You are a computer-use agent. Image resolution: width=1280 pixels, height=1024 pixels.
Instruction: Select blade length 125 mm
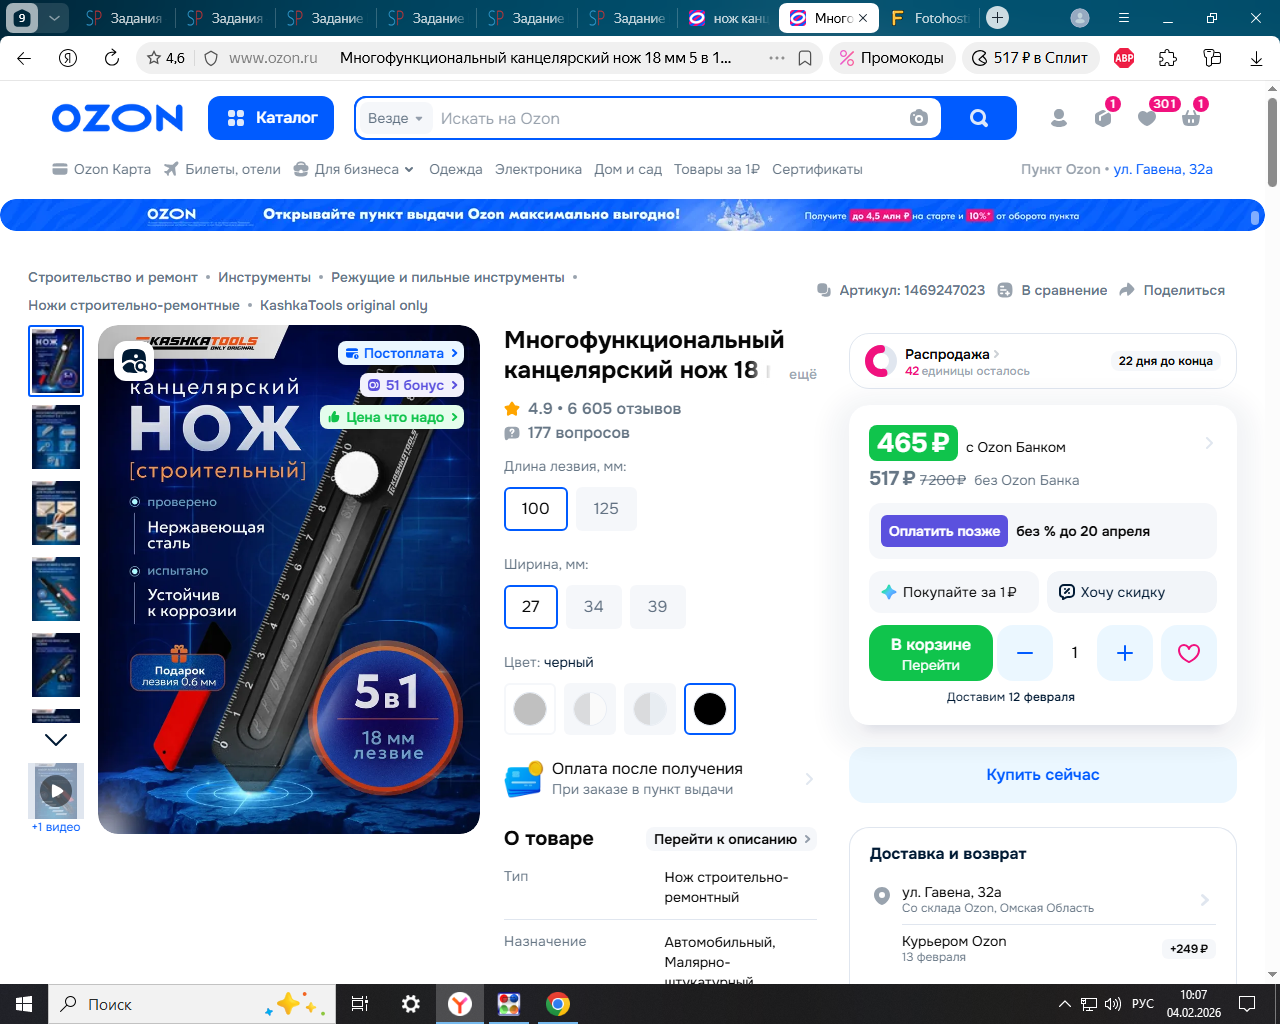point(606,509)
